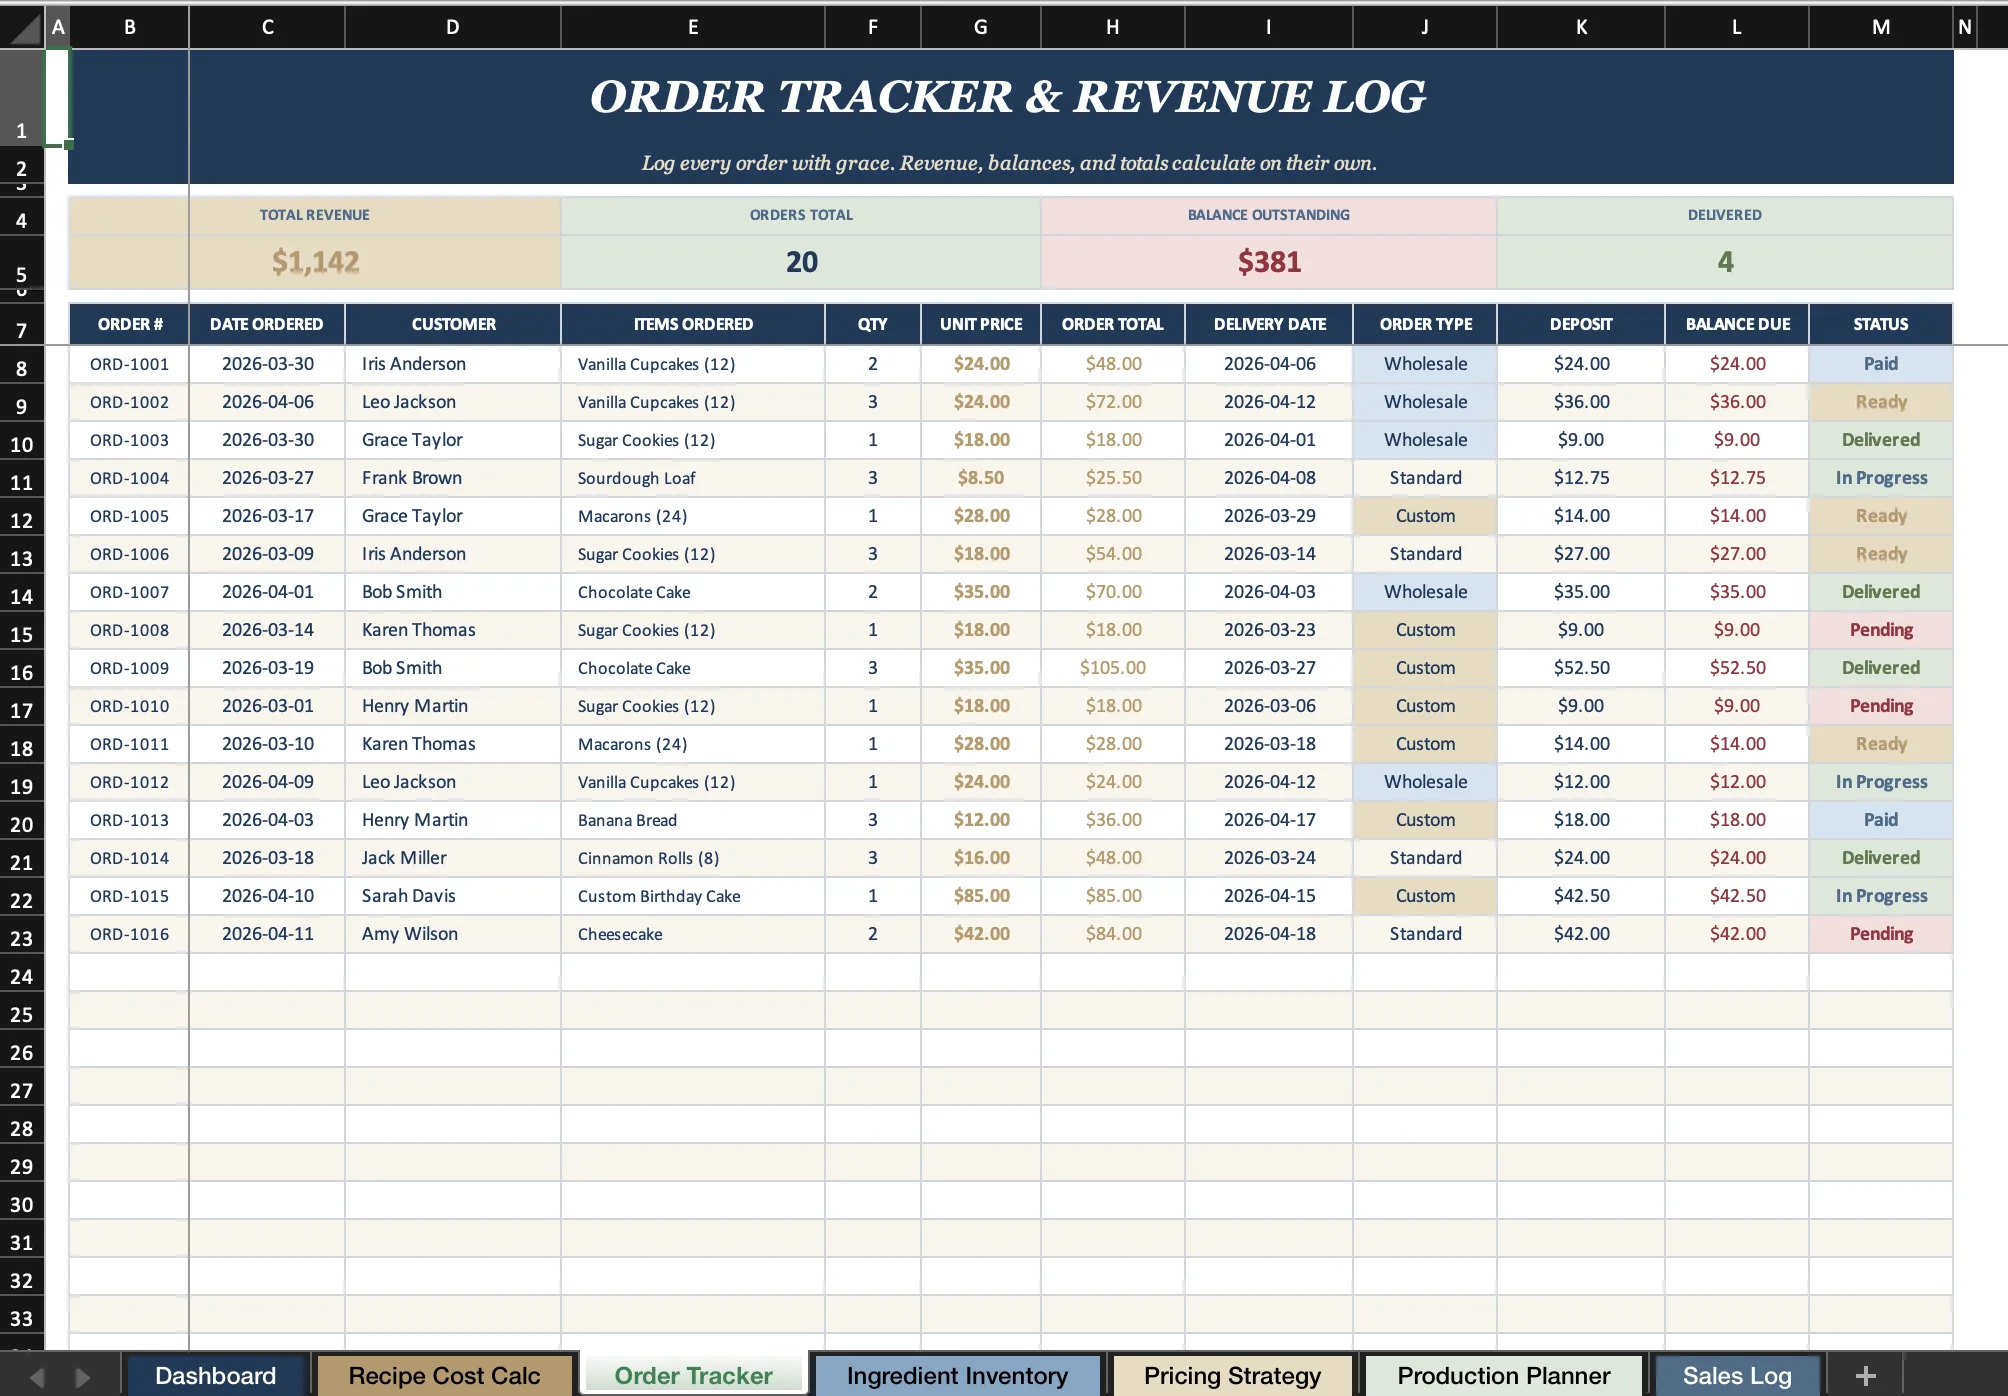This screenshot has width=2008, height=1396.
Task: Select the Orders Total value 20
Action: point(801,262)
